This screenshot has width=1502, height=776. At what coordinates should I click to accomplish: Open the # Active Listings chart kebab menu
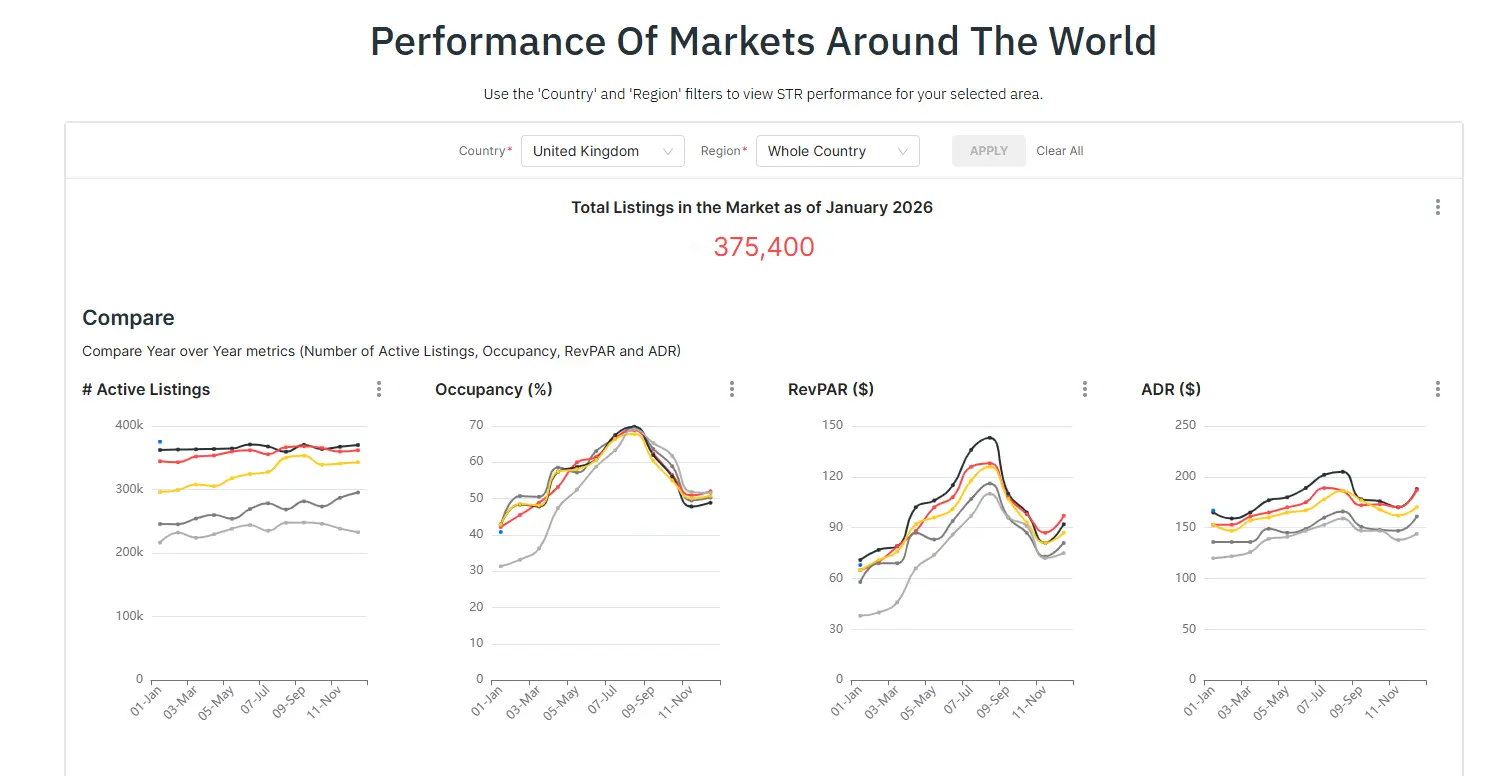pos(379,389)
